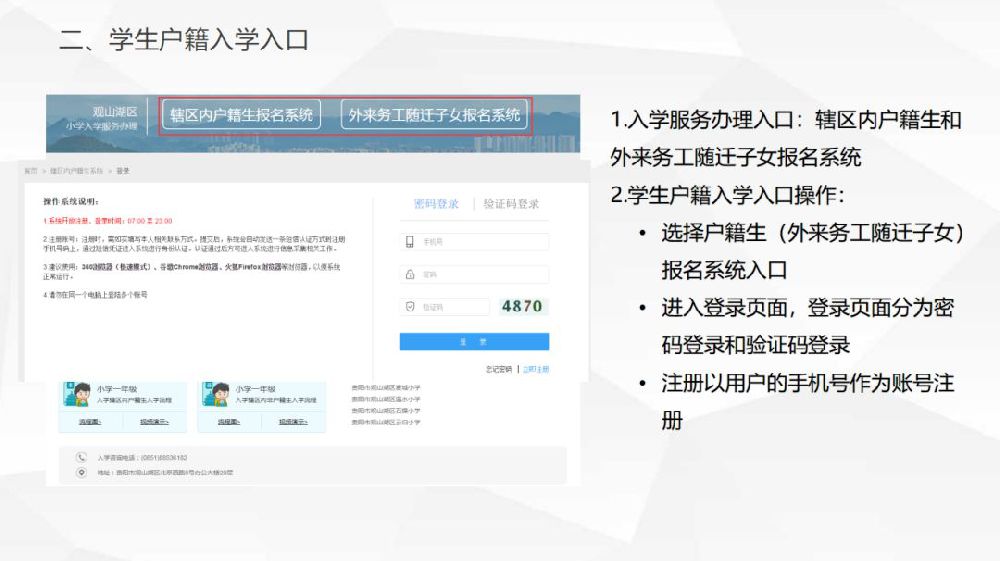Go to 首页 in the breadcrumb
Viewport: 1000px width, 561px height.
[x=31, y=171]
